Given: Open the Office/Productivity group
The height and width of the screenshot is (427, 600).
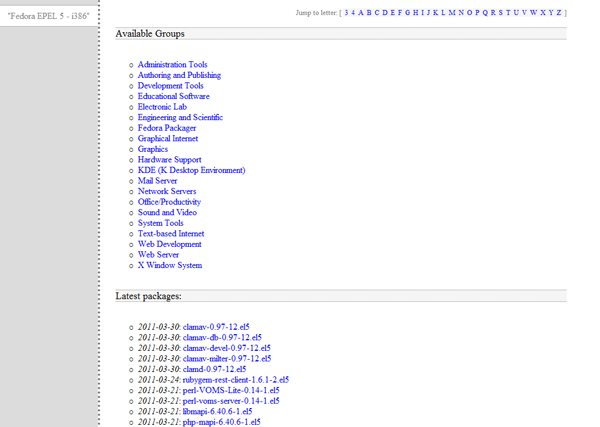Looking at the screenshot, I should [170, 202].
